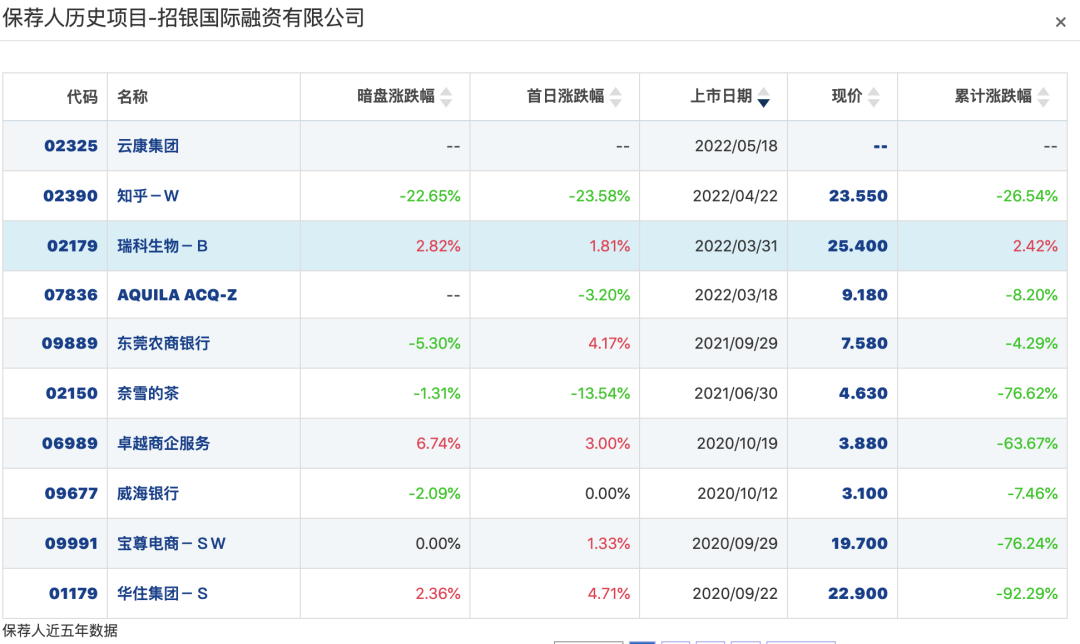Click 卓越商企服务 grey market change 6.74%
Screen dimensions: 1080x644
click(438, 443)
